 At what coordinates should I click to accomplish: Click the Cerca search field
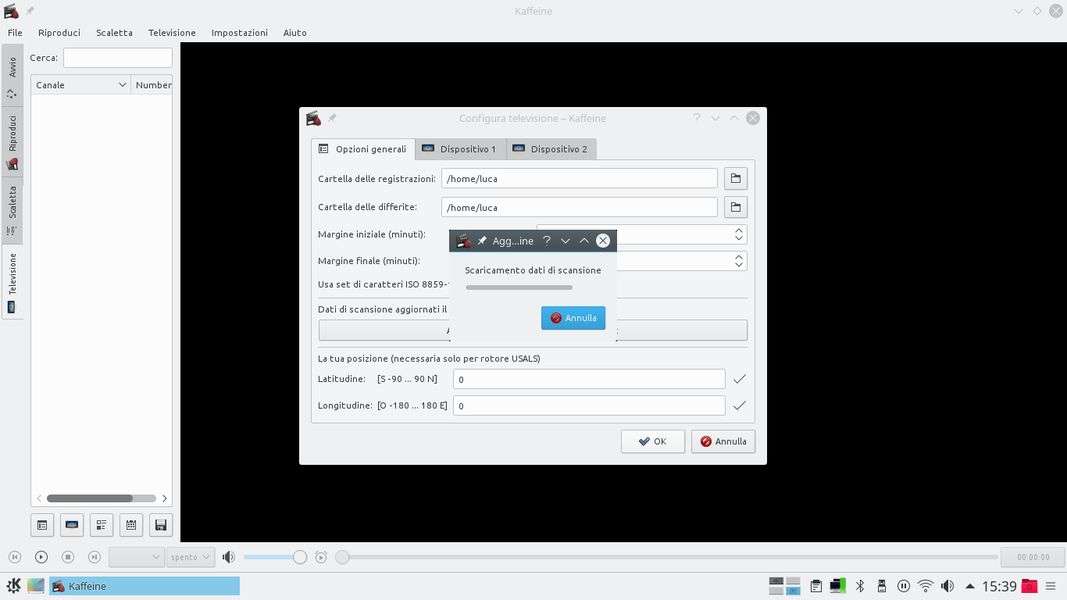pos(118,58)
